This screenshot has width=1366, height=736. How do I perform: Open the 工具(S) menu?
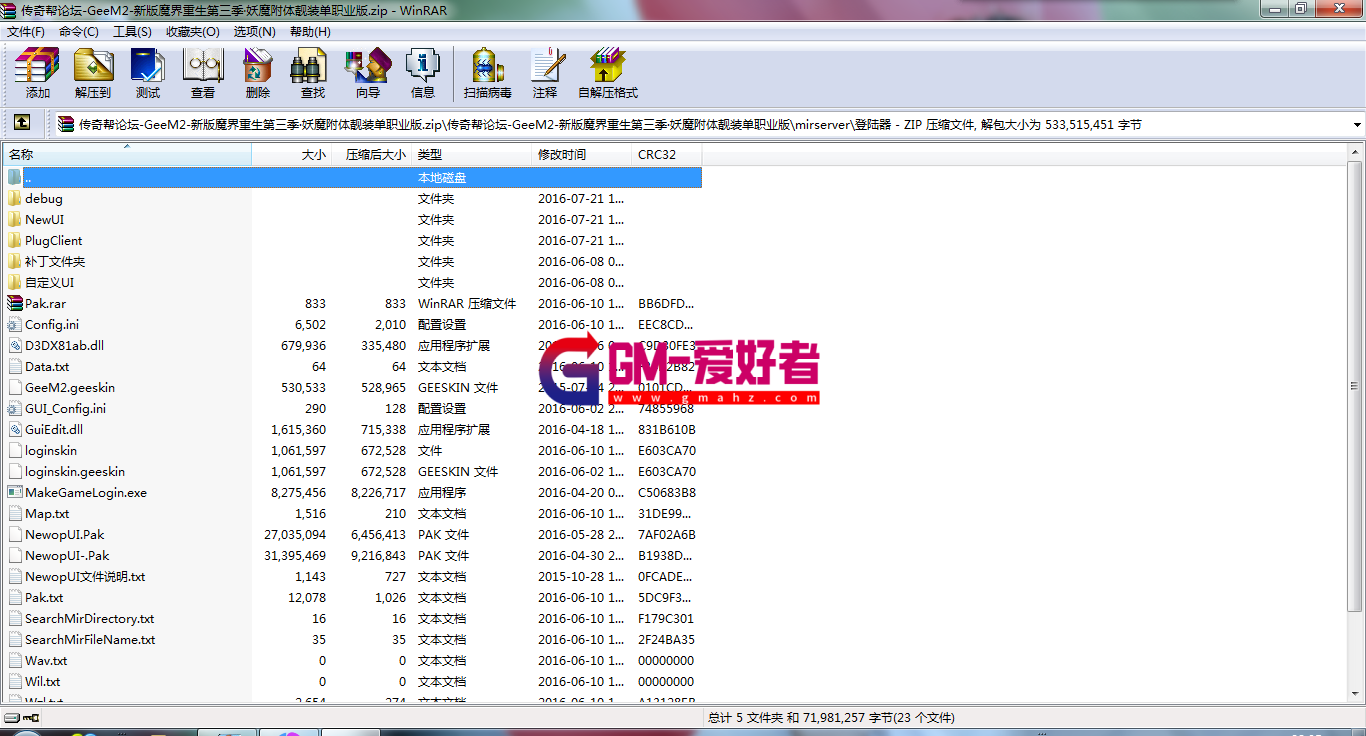click(132, 31)
